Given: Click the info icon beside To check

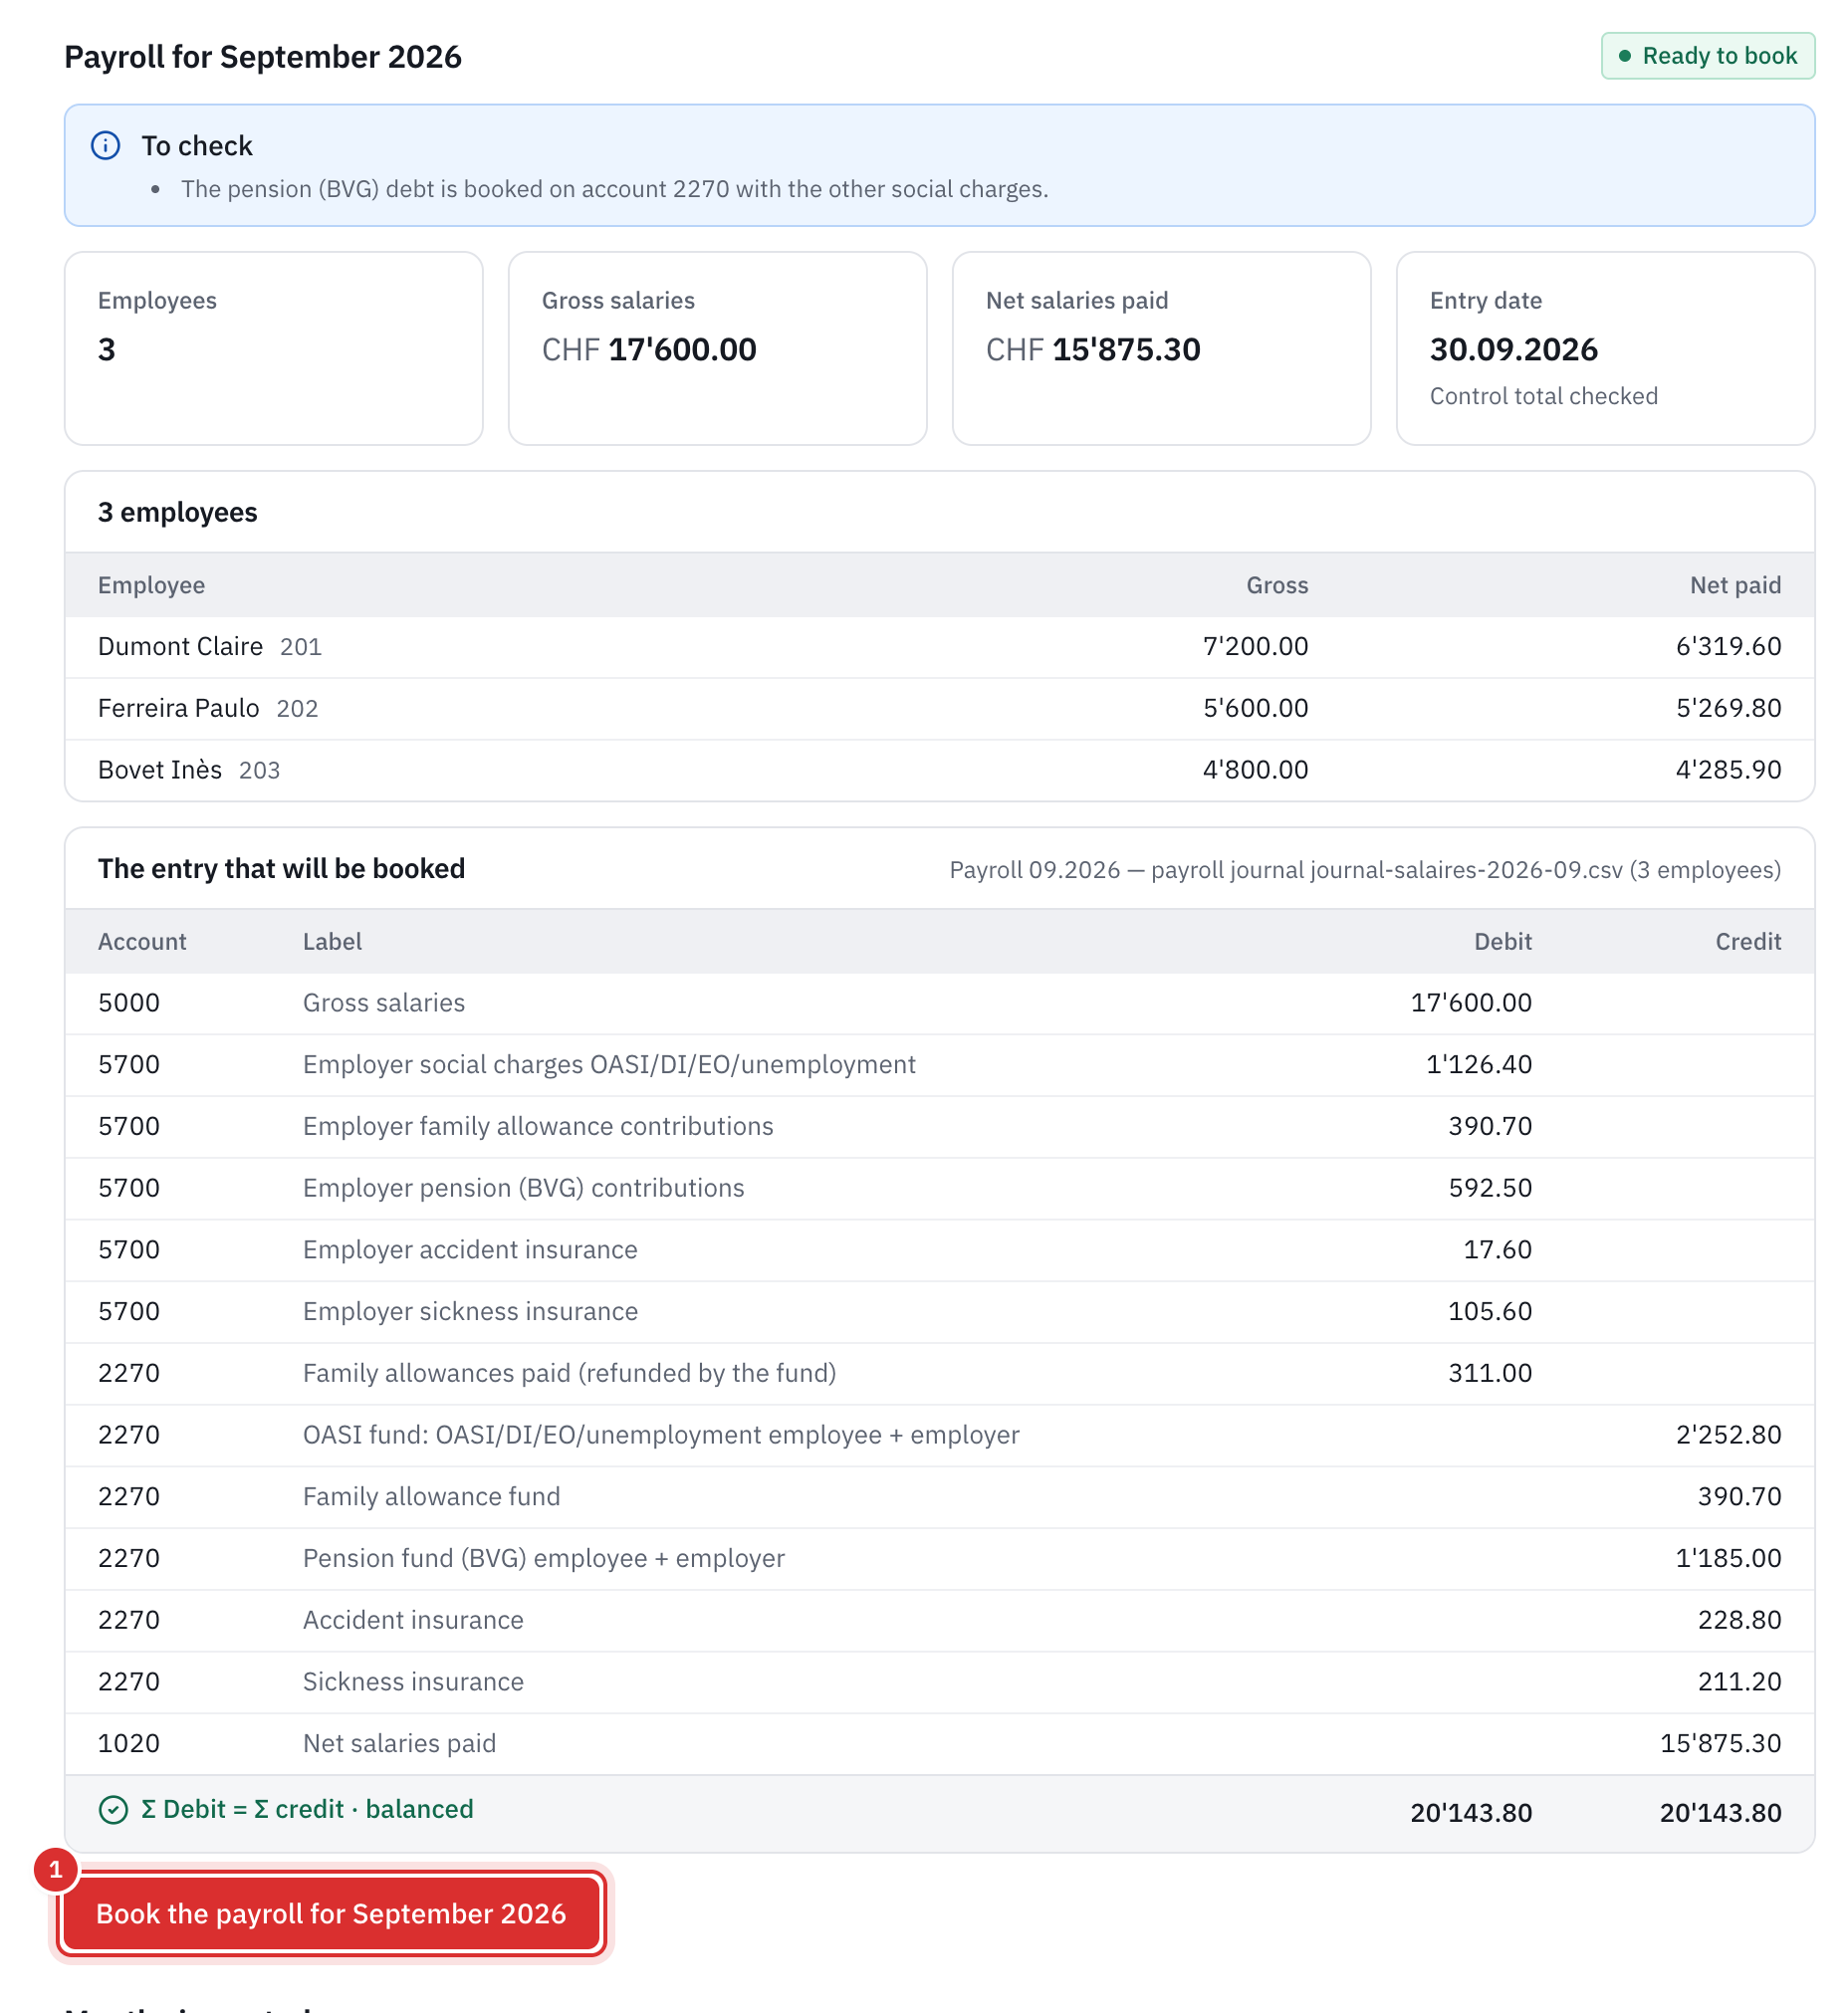Looking at the screenshot, I should pos(106,146).
